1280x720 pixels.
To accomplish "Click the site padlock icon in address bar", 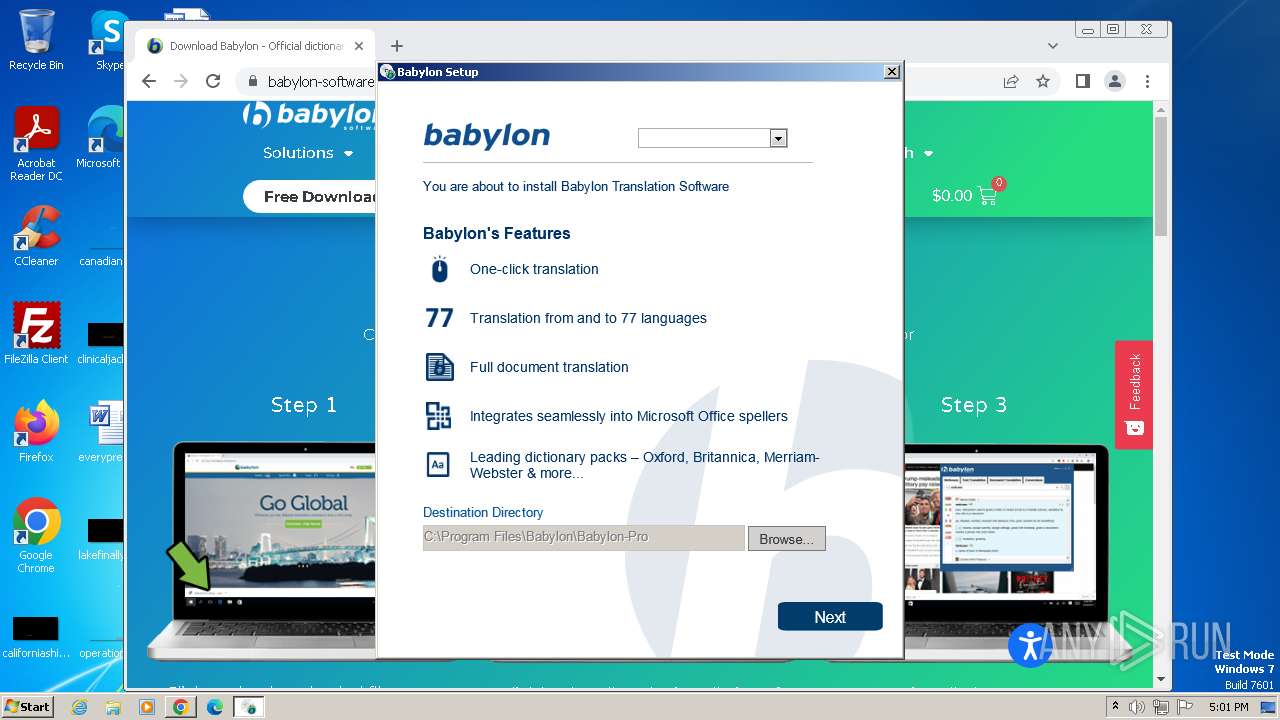I will point(252,82).
